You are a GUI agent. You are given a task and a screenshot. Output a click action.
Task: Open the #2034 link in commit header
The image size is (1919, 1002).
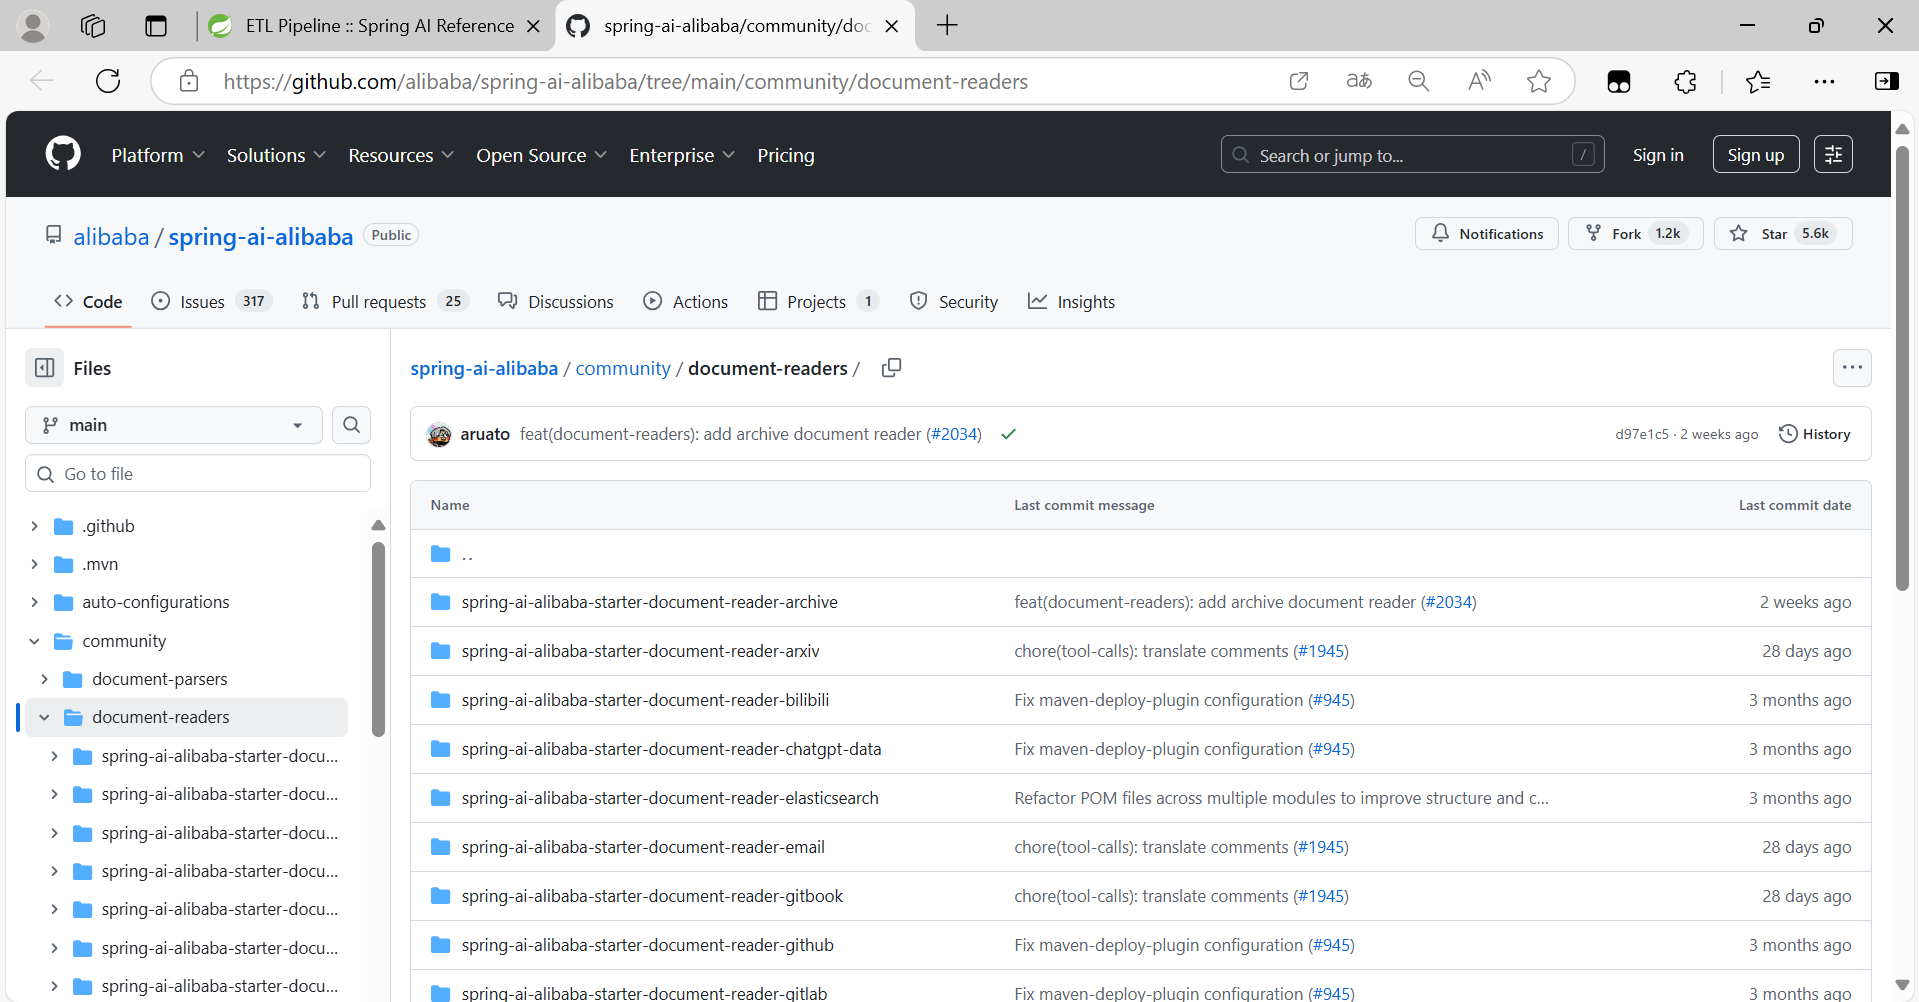click(954, 434)
